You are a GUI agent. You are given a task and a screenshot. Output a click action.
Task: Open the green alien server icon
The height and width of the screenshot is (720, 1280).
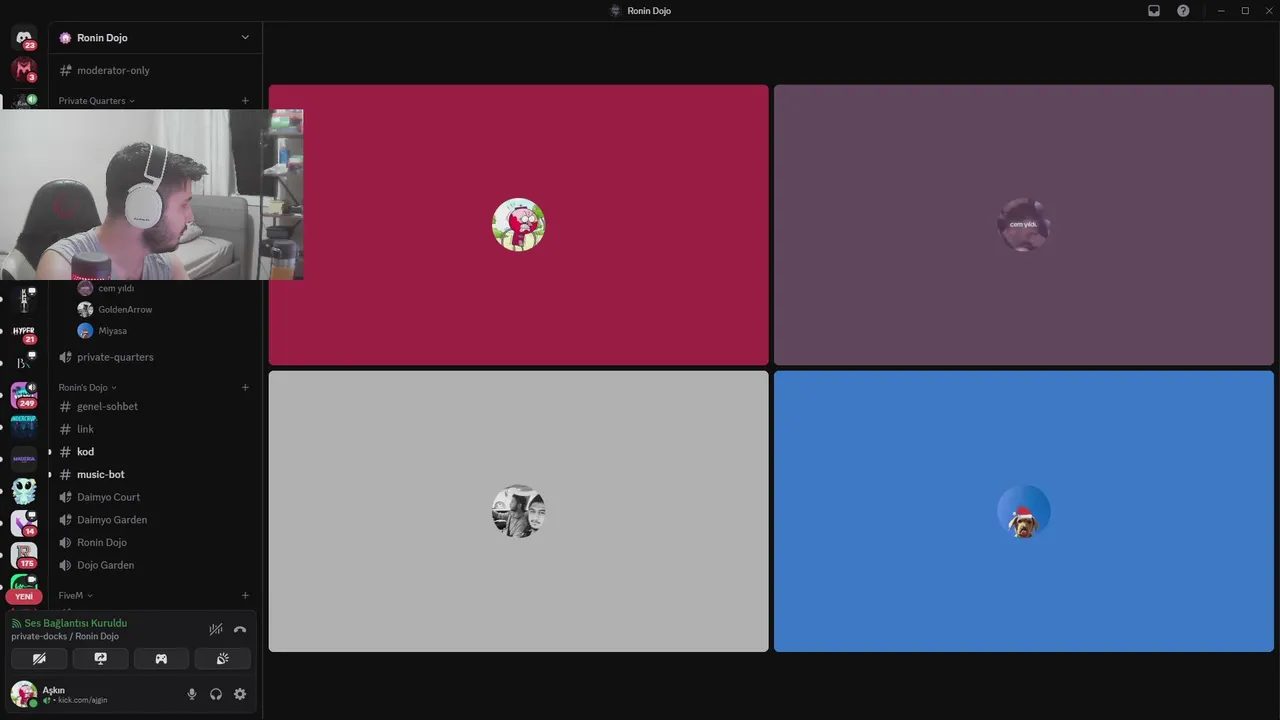[x=24, y=491]
